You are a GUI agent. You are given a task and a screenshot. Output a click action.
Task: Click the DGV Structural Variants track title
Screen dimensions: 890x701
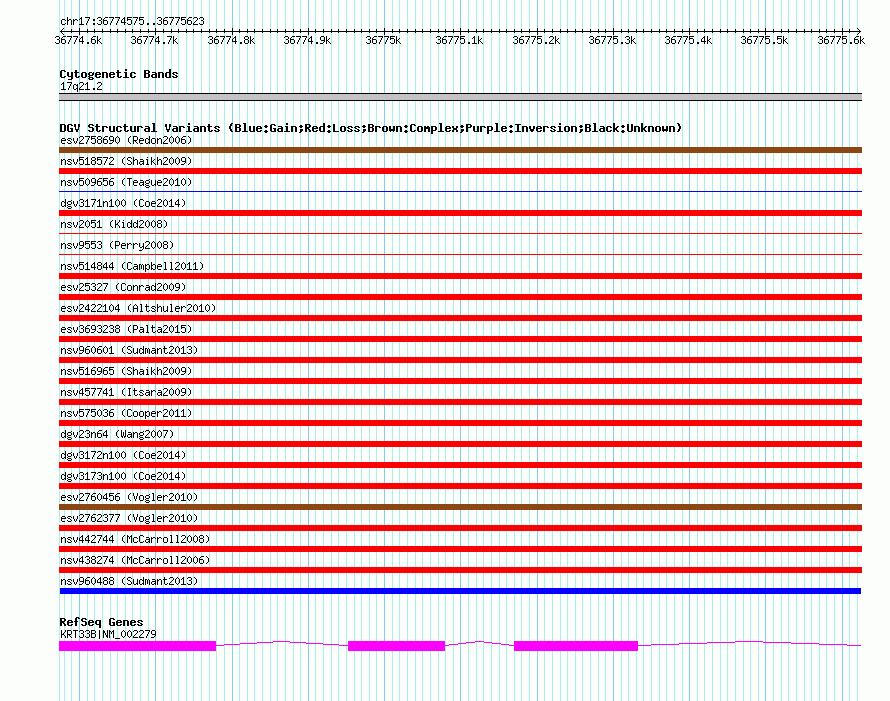click(371, 128)
